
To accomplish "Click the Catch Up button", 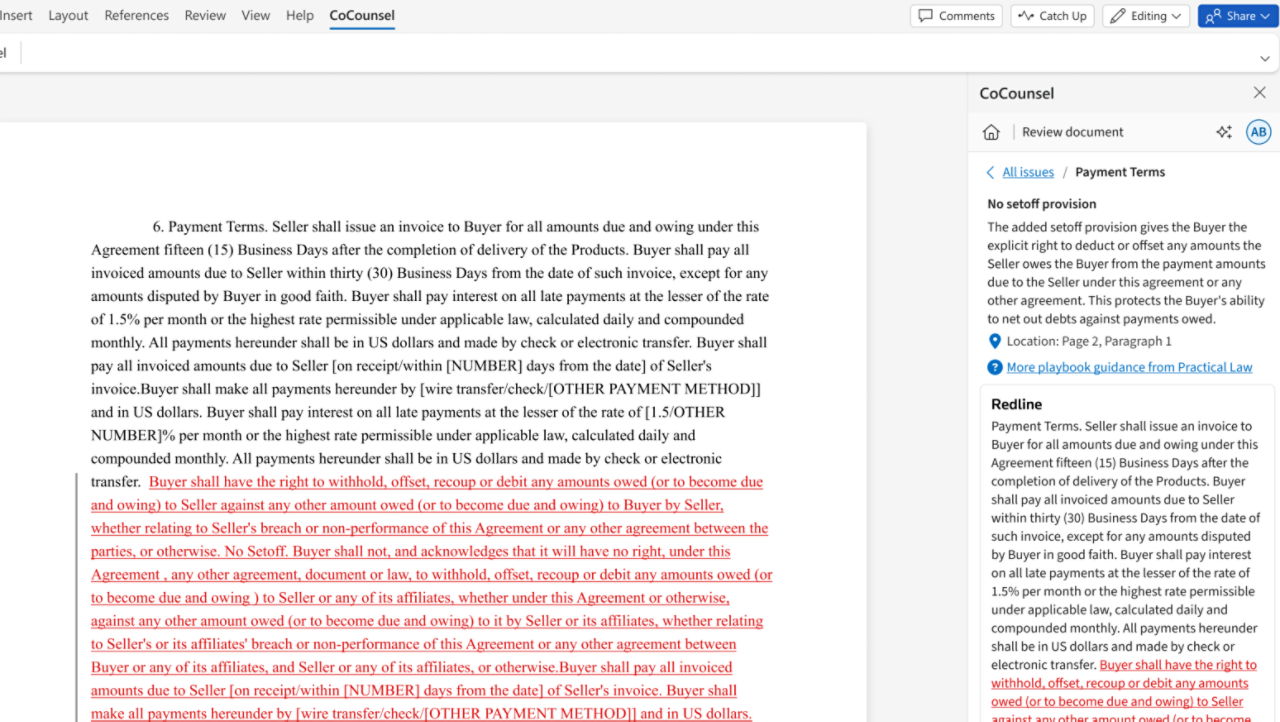I will tap(1052, 16).
